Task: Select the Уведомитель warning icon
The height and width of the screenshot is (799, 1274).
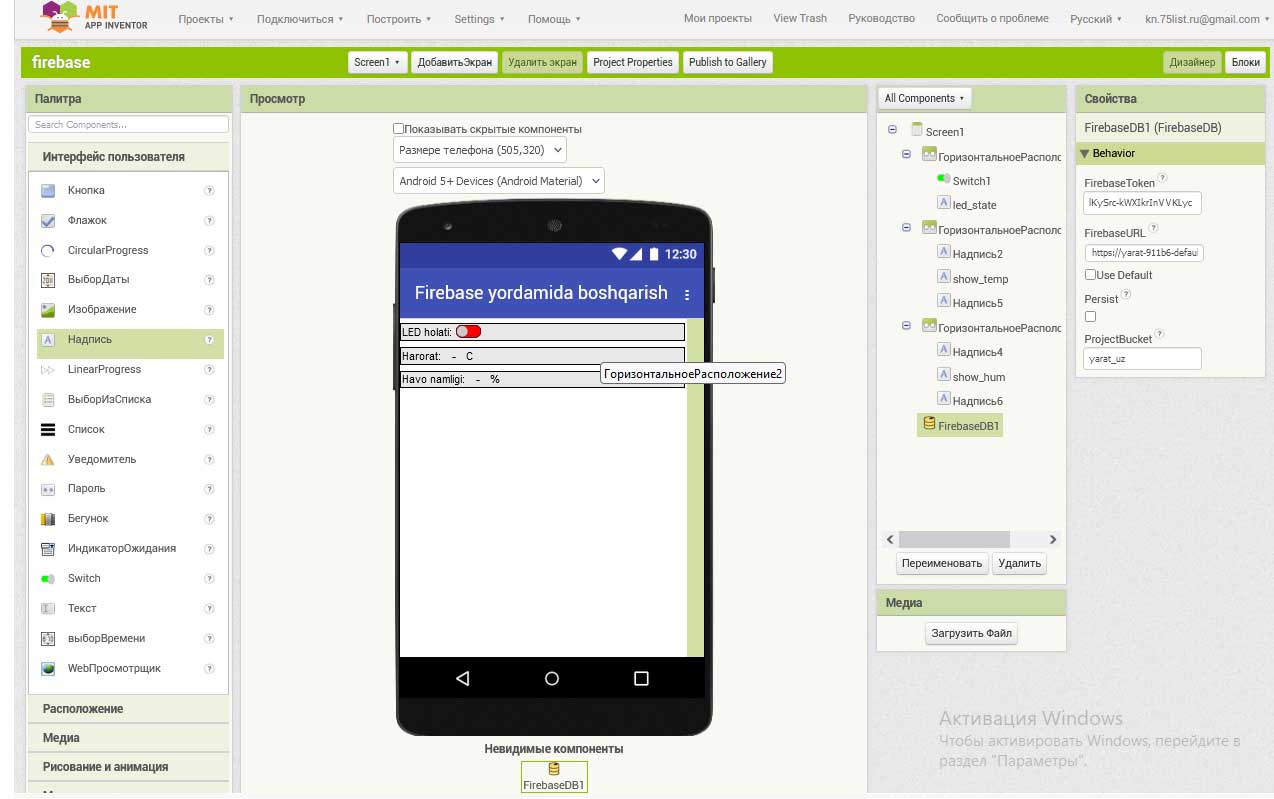Action: coord(47,460)
